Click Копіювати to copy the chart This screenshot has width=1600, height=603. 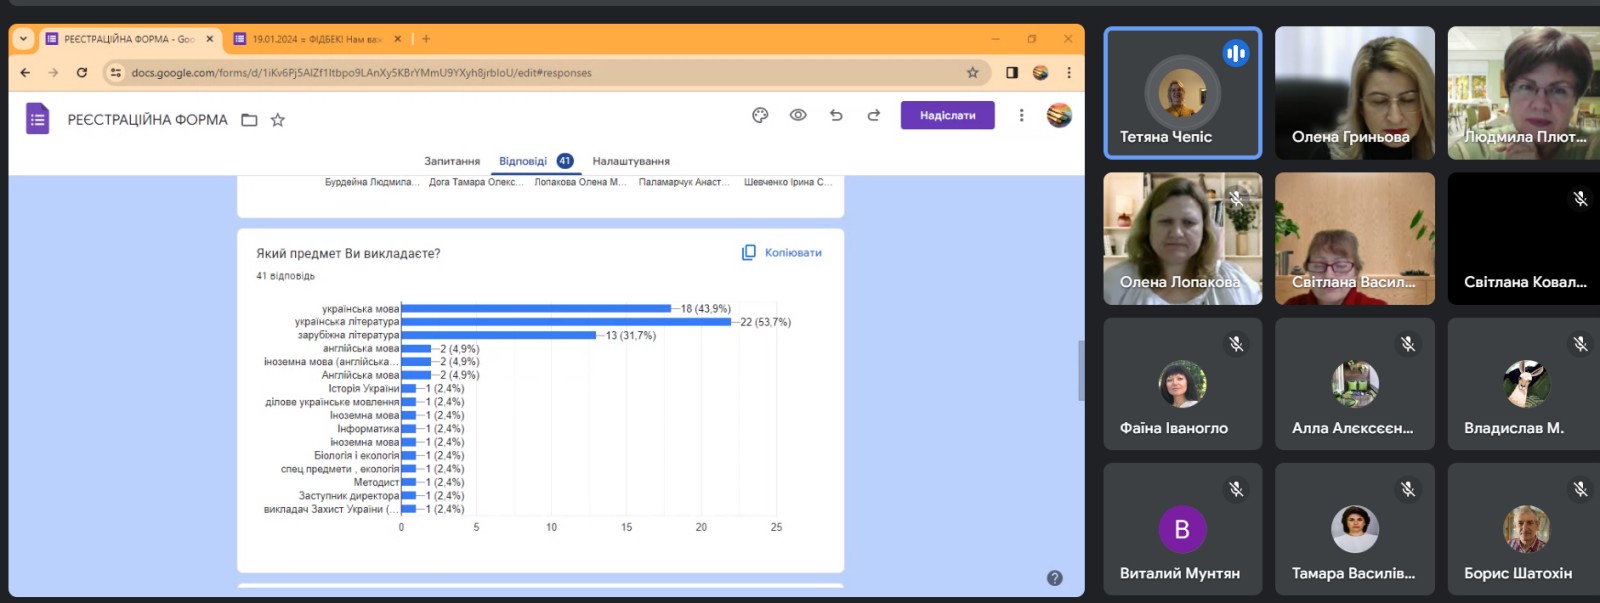tap(782, 253)
